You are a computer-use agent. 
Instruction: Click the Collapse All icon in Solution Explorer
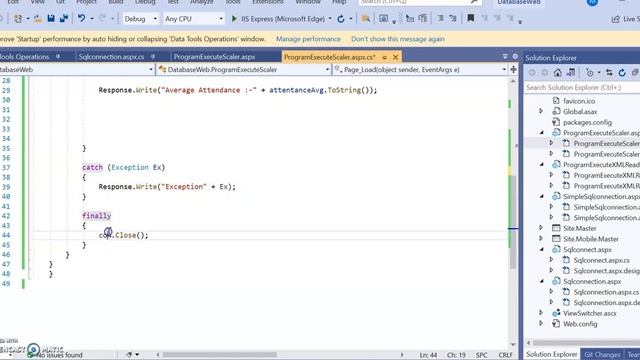pos(635,73)
